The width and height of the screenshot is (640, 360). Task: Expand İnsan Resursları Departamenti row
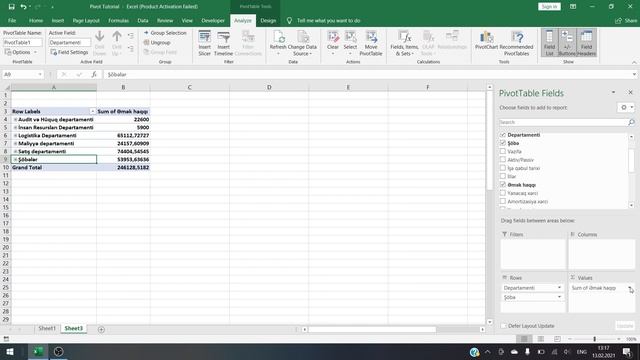click(x=16, y=128)
